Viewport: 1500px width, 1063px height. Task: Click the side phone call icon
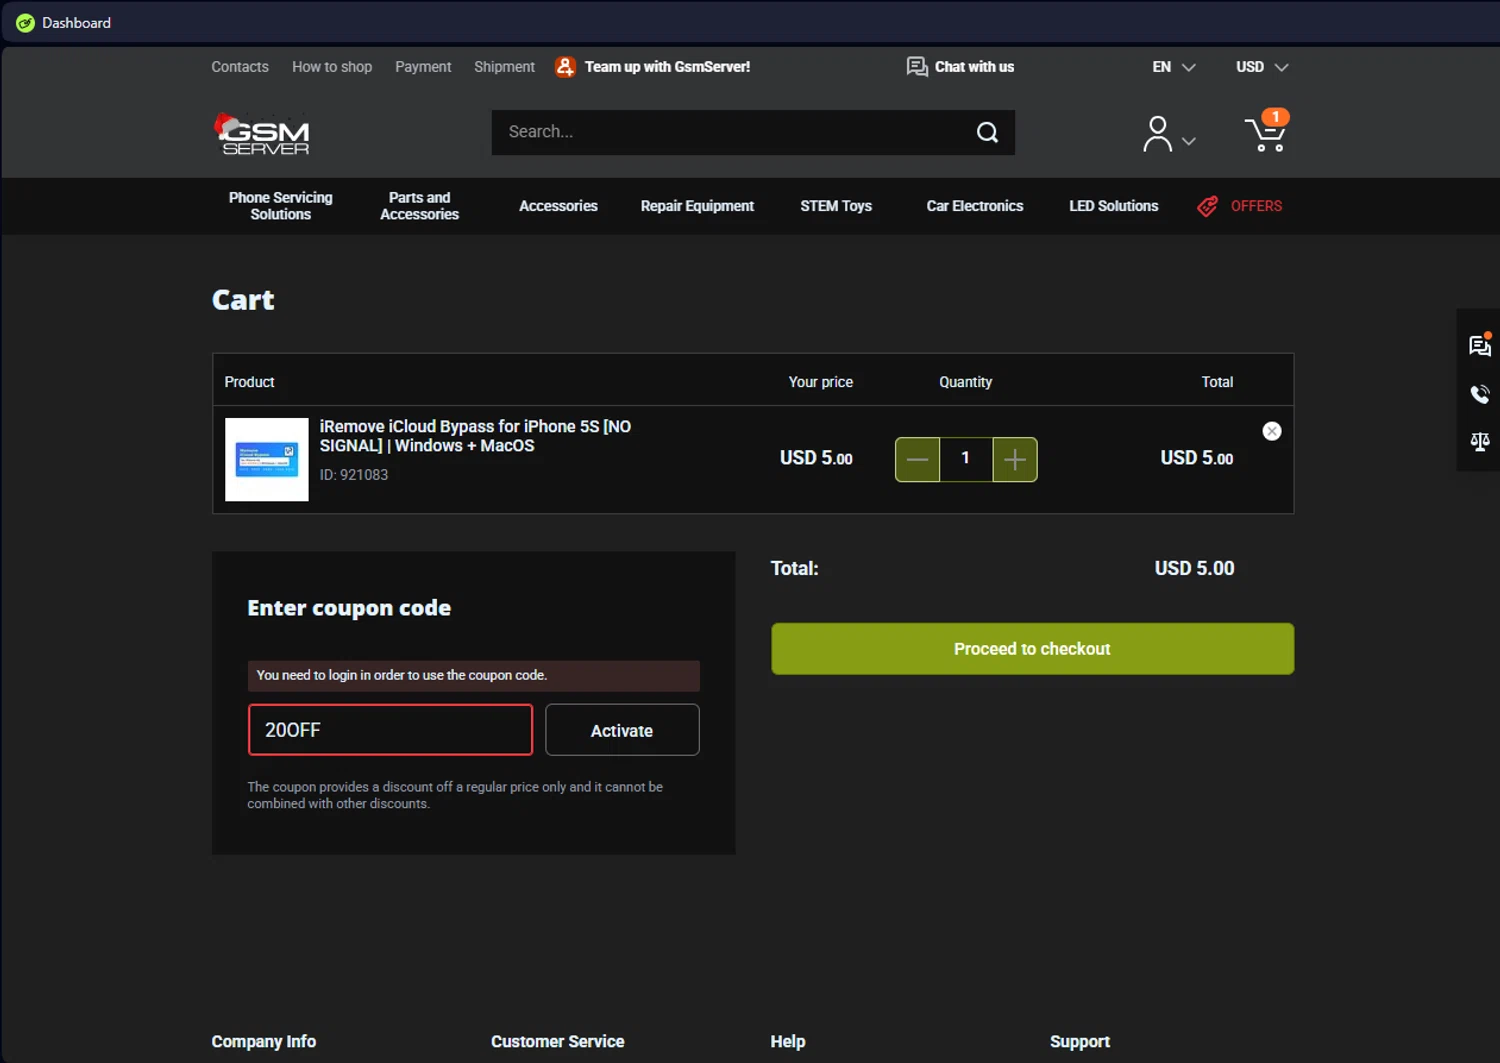(x=1480, y=394)
